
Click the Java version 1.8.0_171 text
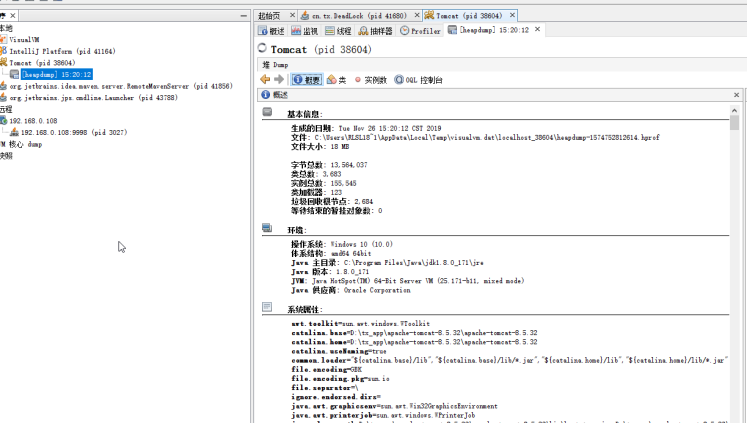click(x=352, y=272)
